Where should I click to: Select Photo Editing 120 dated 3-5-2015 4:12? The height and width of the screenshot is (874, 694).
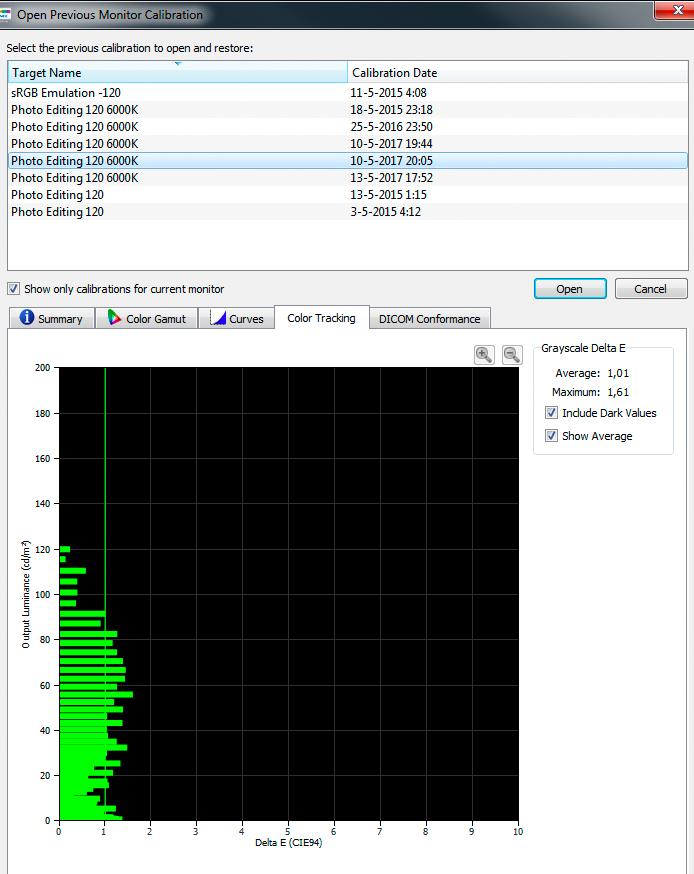point(348,212)
